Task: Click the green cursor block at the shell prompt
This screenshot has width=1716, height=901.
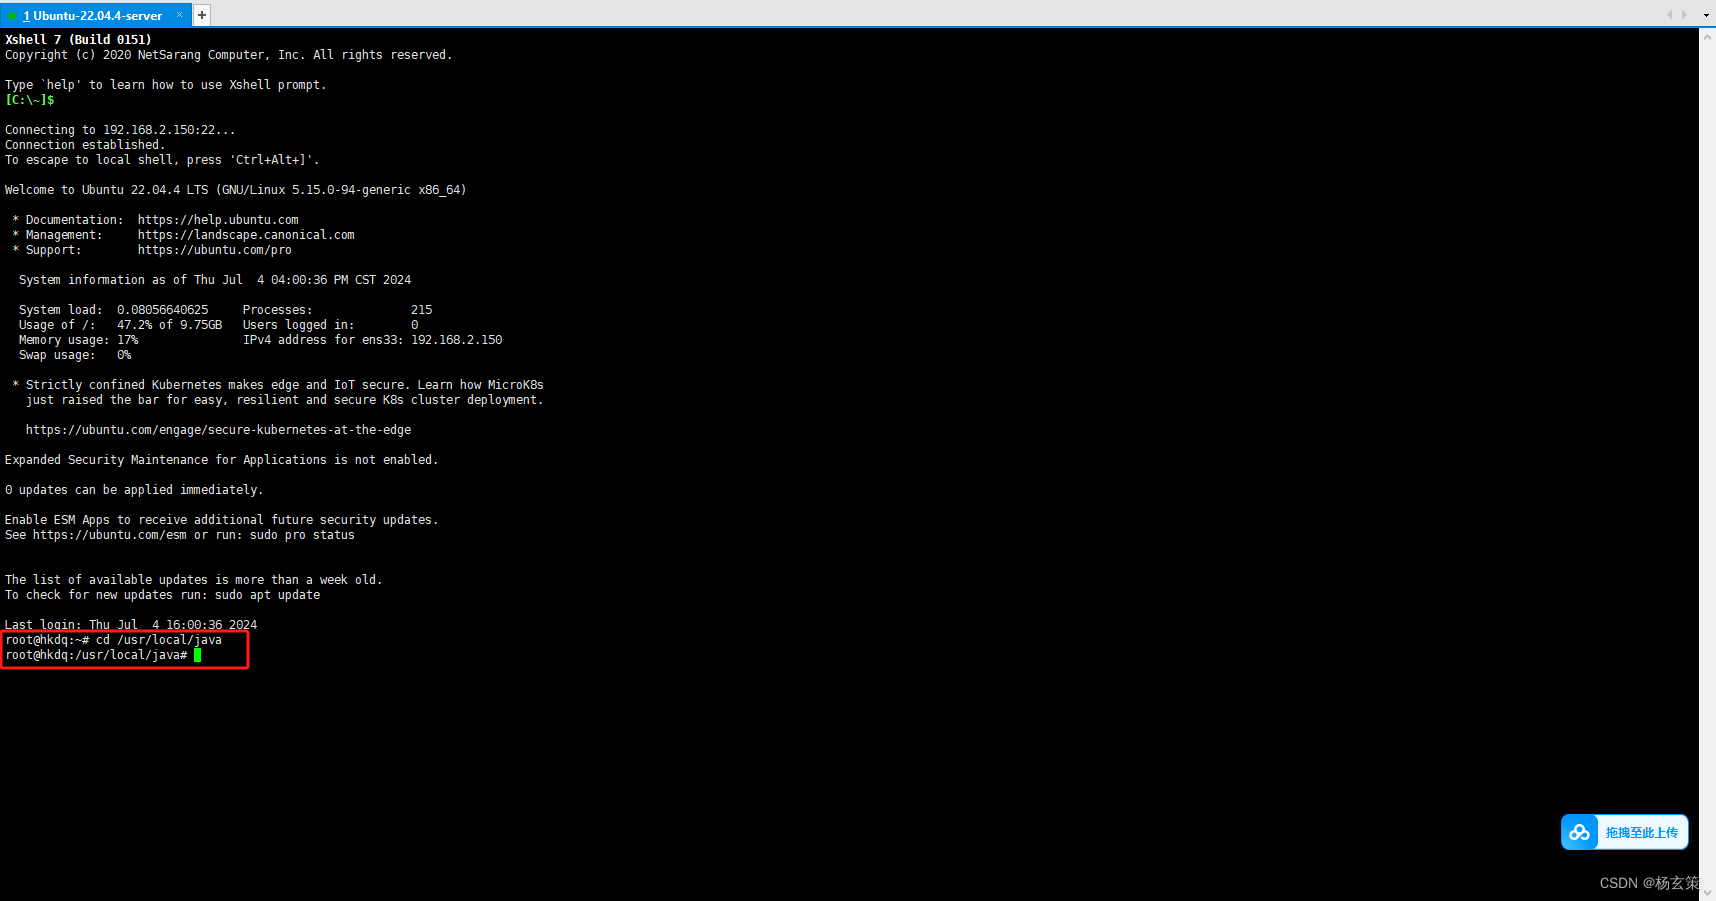Action: tap(196, 655)
